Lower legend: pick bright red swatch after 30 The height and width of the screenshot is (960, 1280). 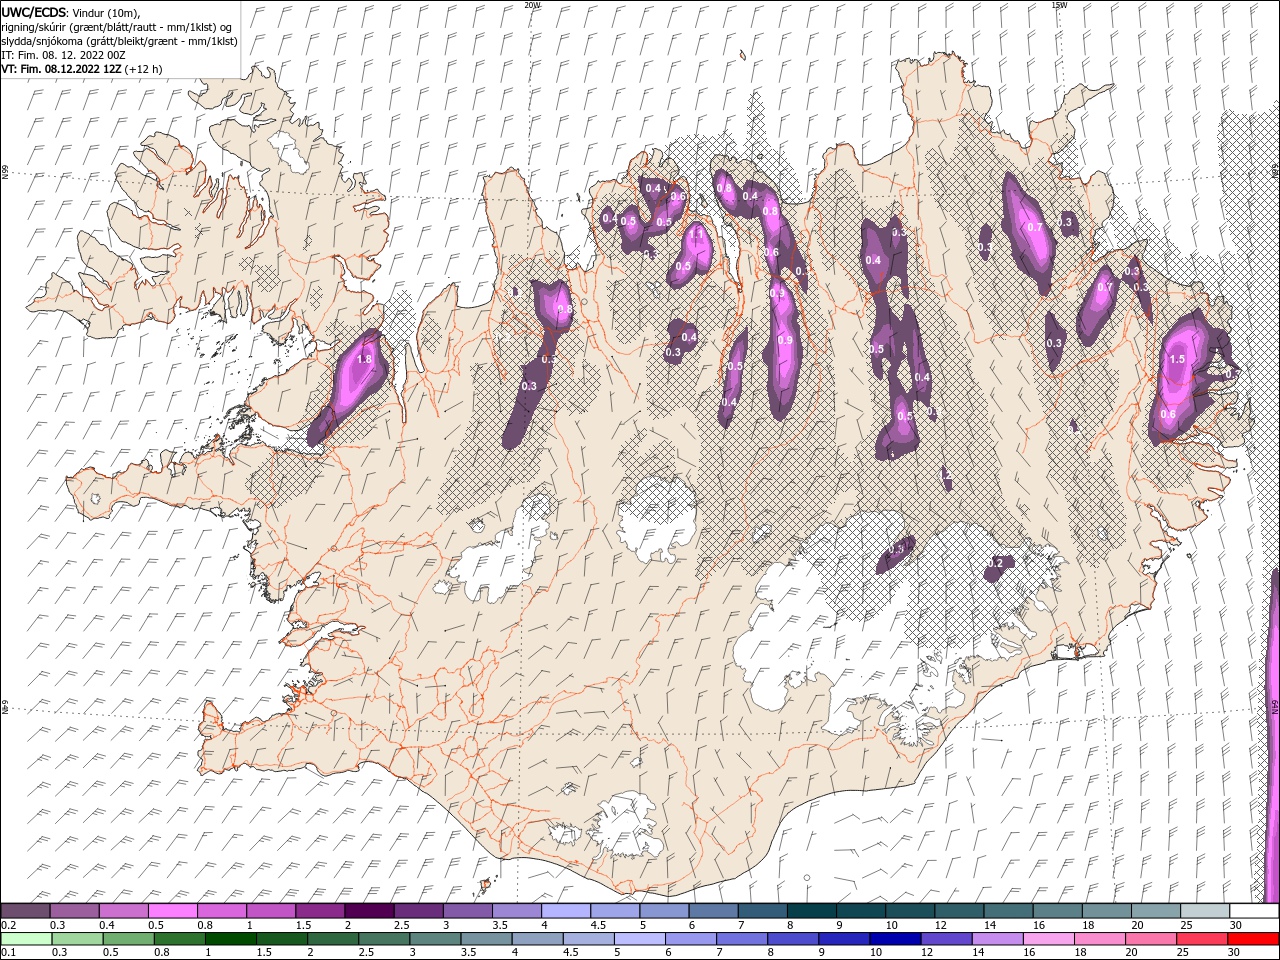pos(1254,939)
